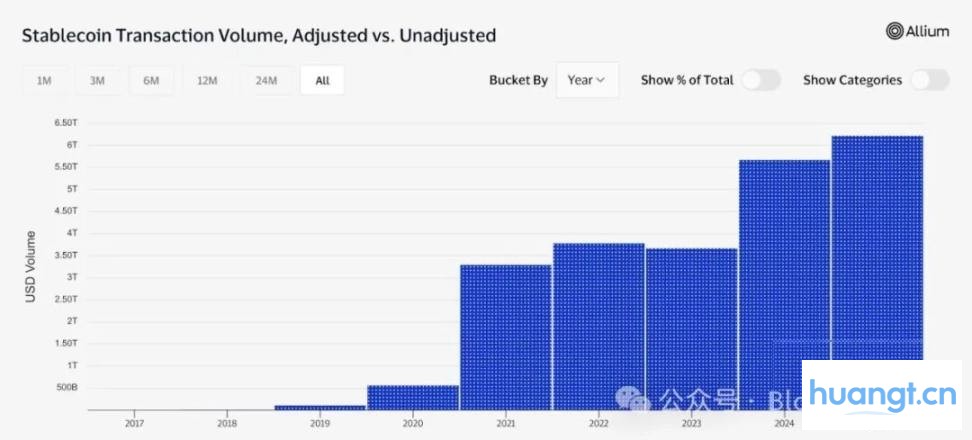Click the chart title text
Image resolution: width=972 pixels, height=440 pixels.
[x=259, y=35]
